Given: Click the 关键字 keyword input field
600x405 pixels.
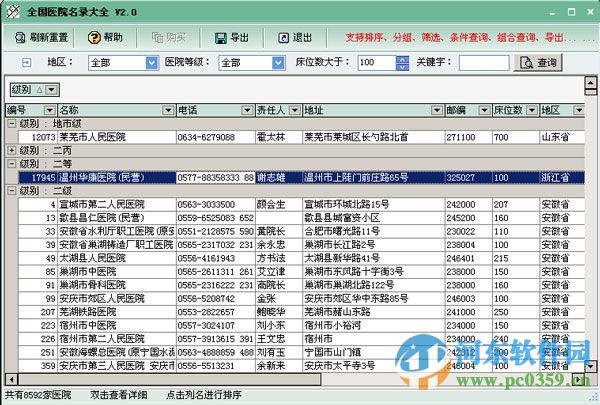Looking at the screenshot, I should (484, 62).
